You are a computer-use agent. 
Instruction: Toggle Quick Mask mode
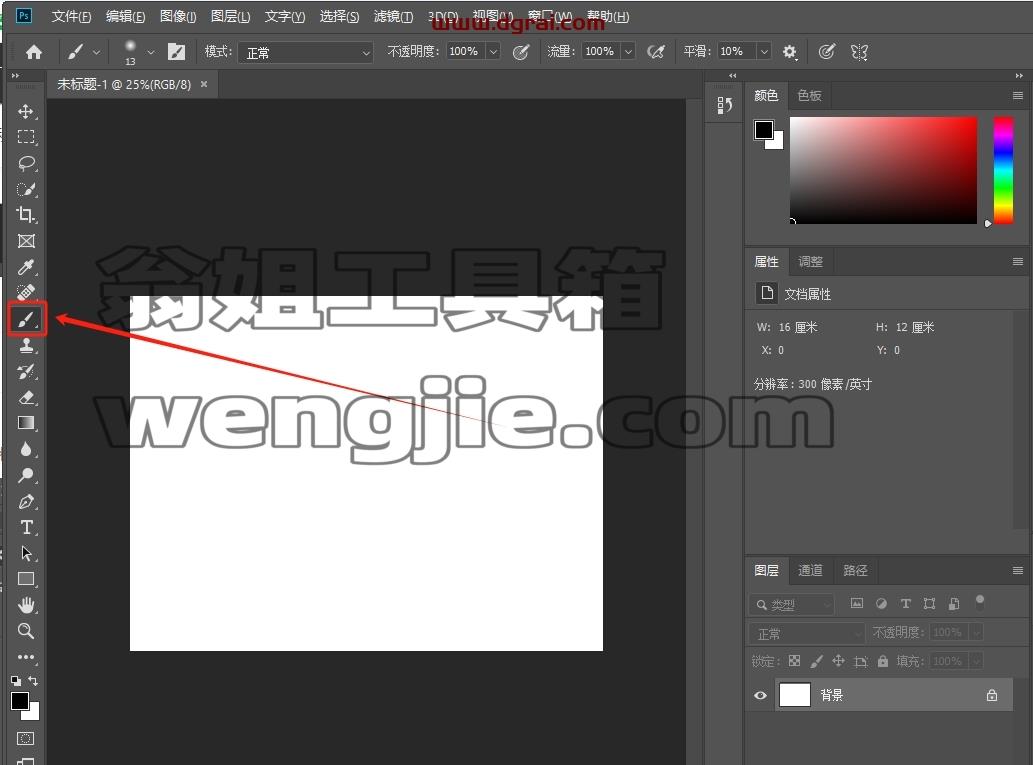[26, 738]
